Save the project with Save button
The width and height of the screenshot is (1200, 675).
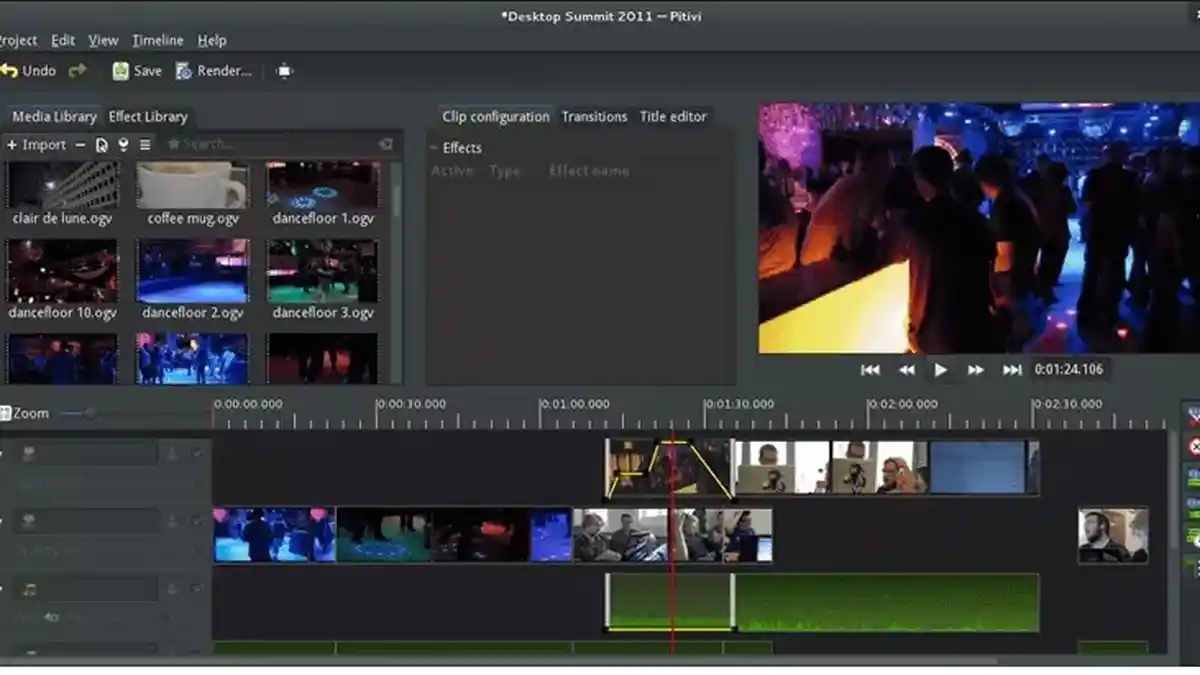[137, 71]
